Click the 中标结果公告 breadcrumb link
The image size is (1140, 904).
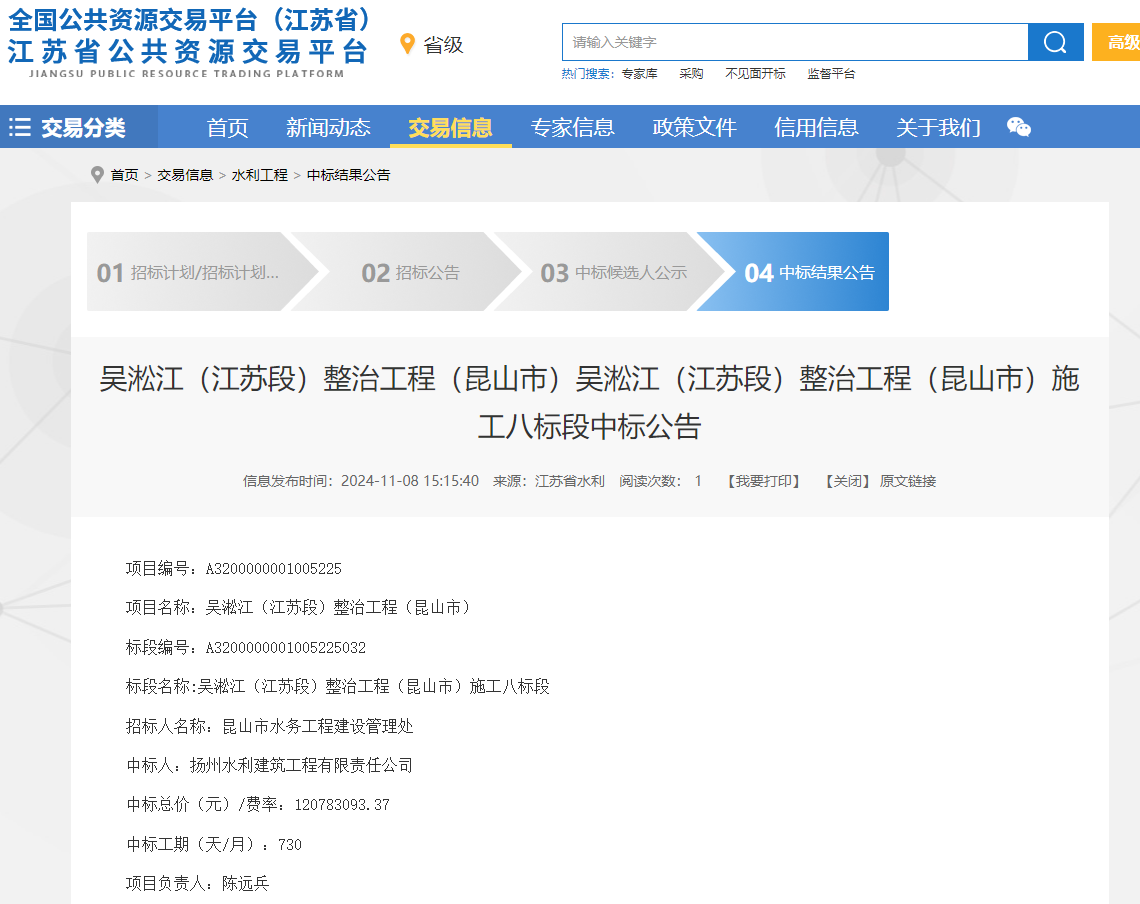pos(348,175)
